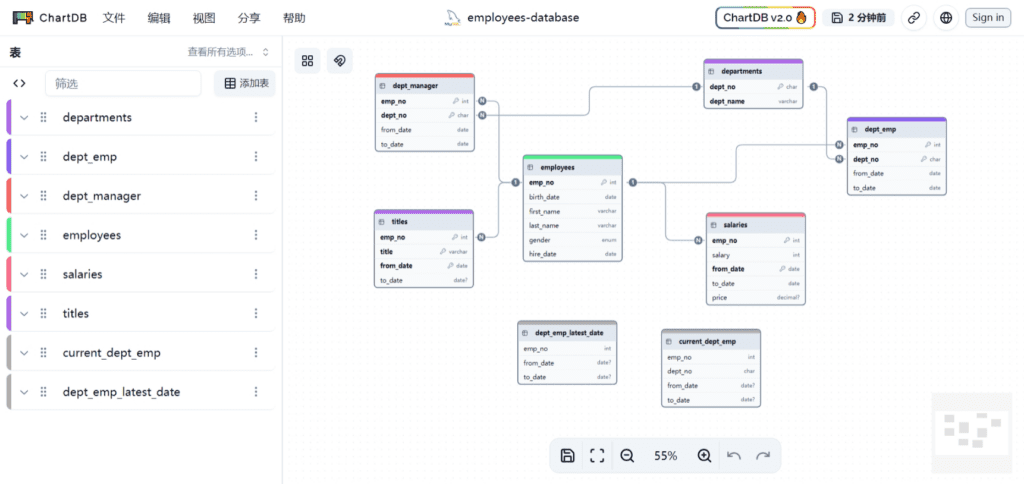
Task: Open the three-dot menu for salaries table
Action: tap(256, 274)
